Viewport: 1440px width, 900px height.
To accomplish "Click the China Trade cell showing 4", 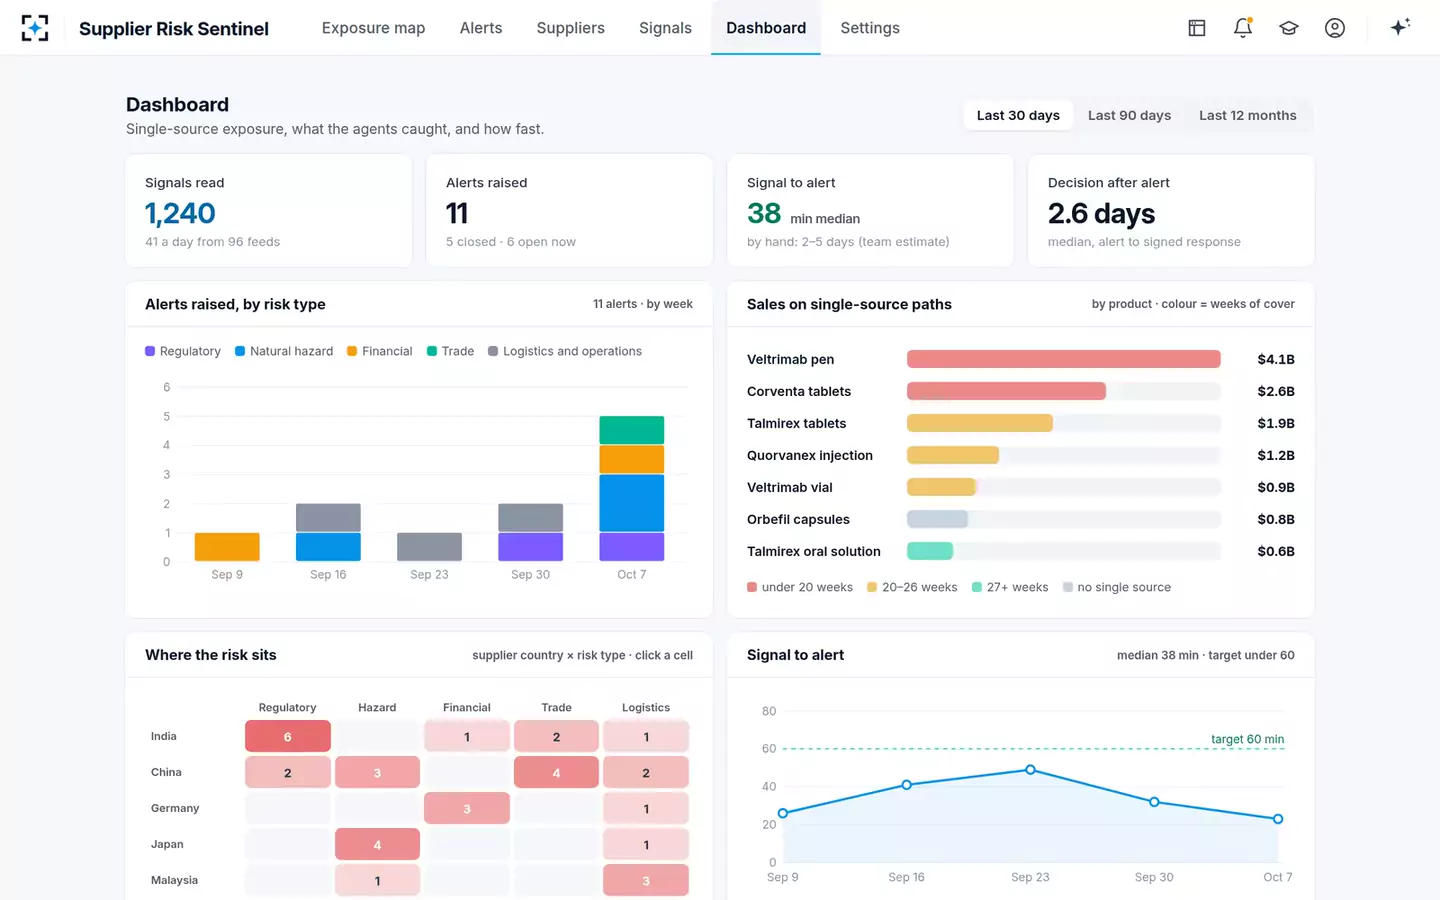I will point(556,773).
